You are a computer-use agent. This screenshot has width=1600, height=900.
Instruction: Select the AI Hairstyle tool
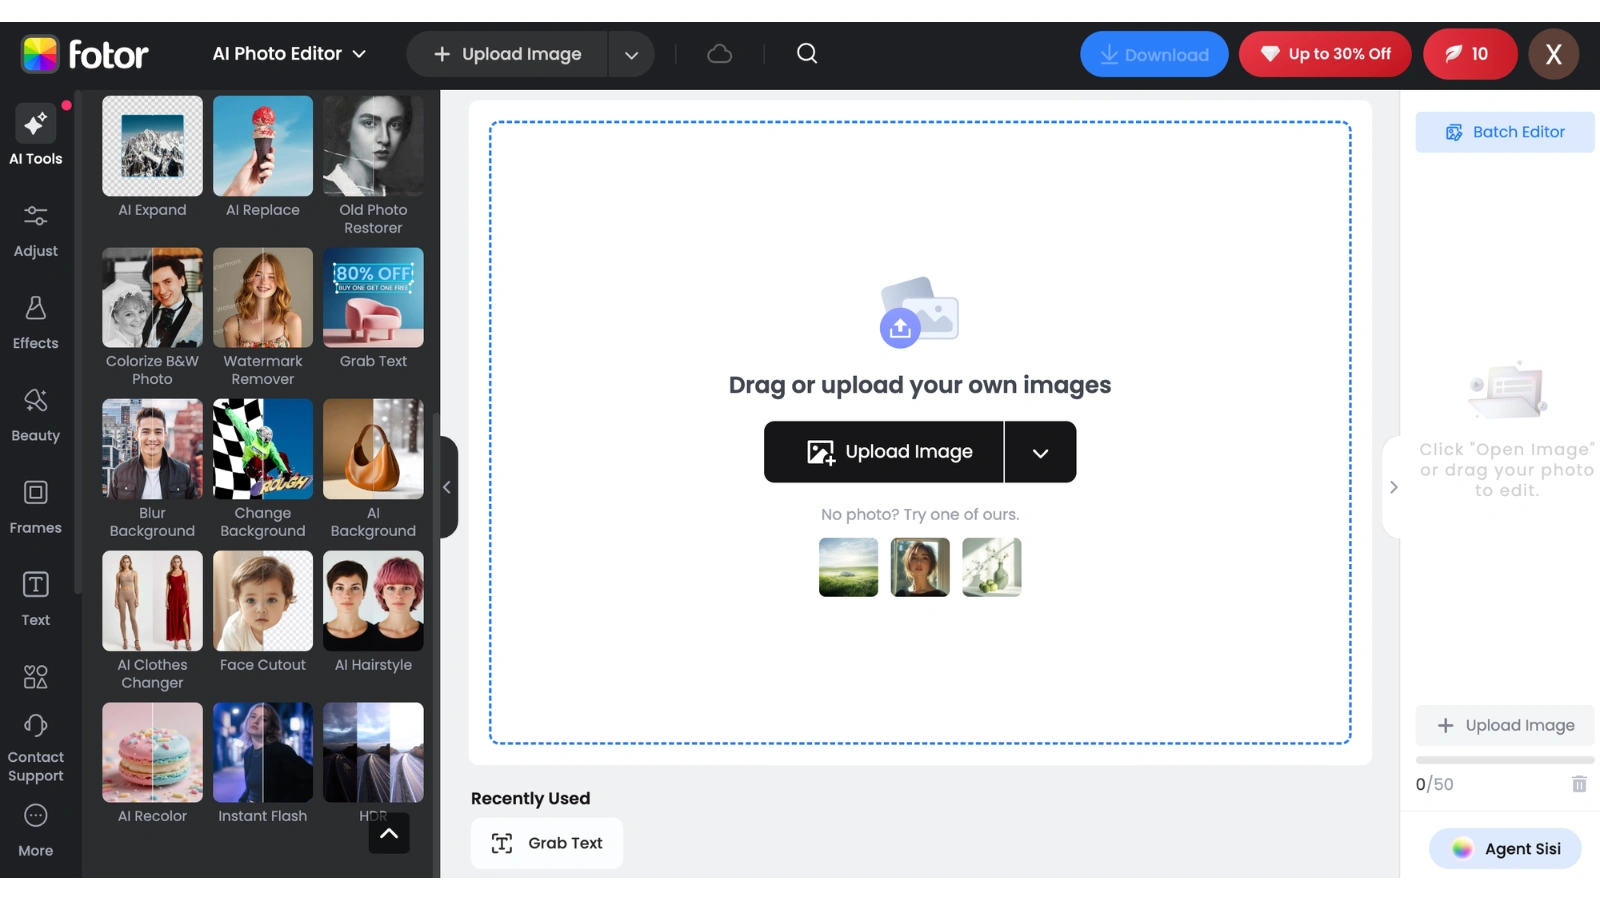(373, 612)
